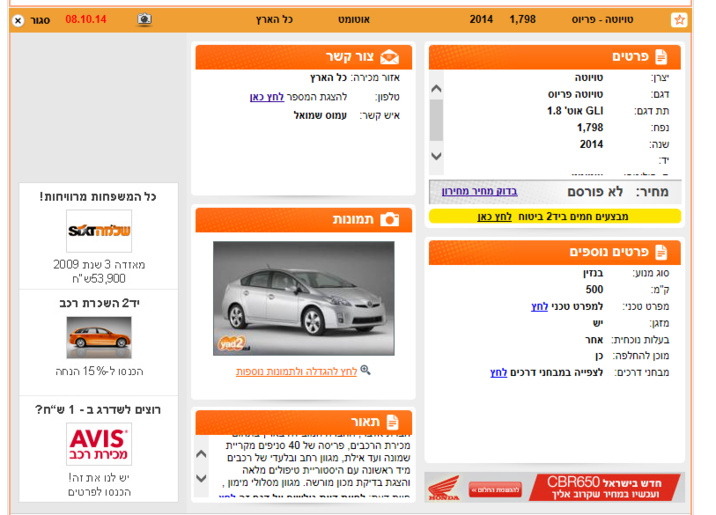Click the 15% discount ad text
Screen dimensions: 716x515
[99, 371]
